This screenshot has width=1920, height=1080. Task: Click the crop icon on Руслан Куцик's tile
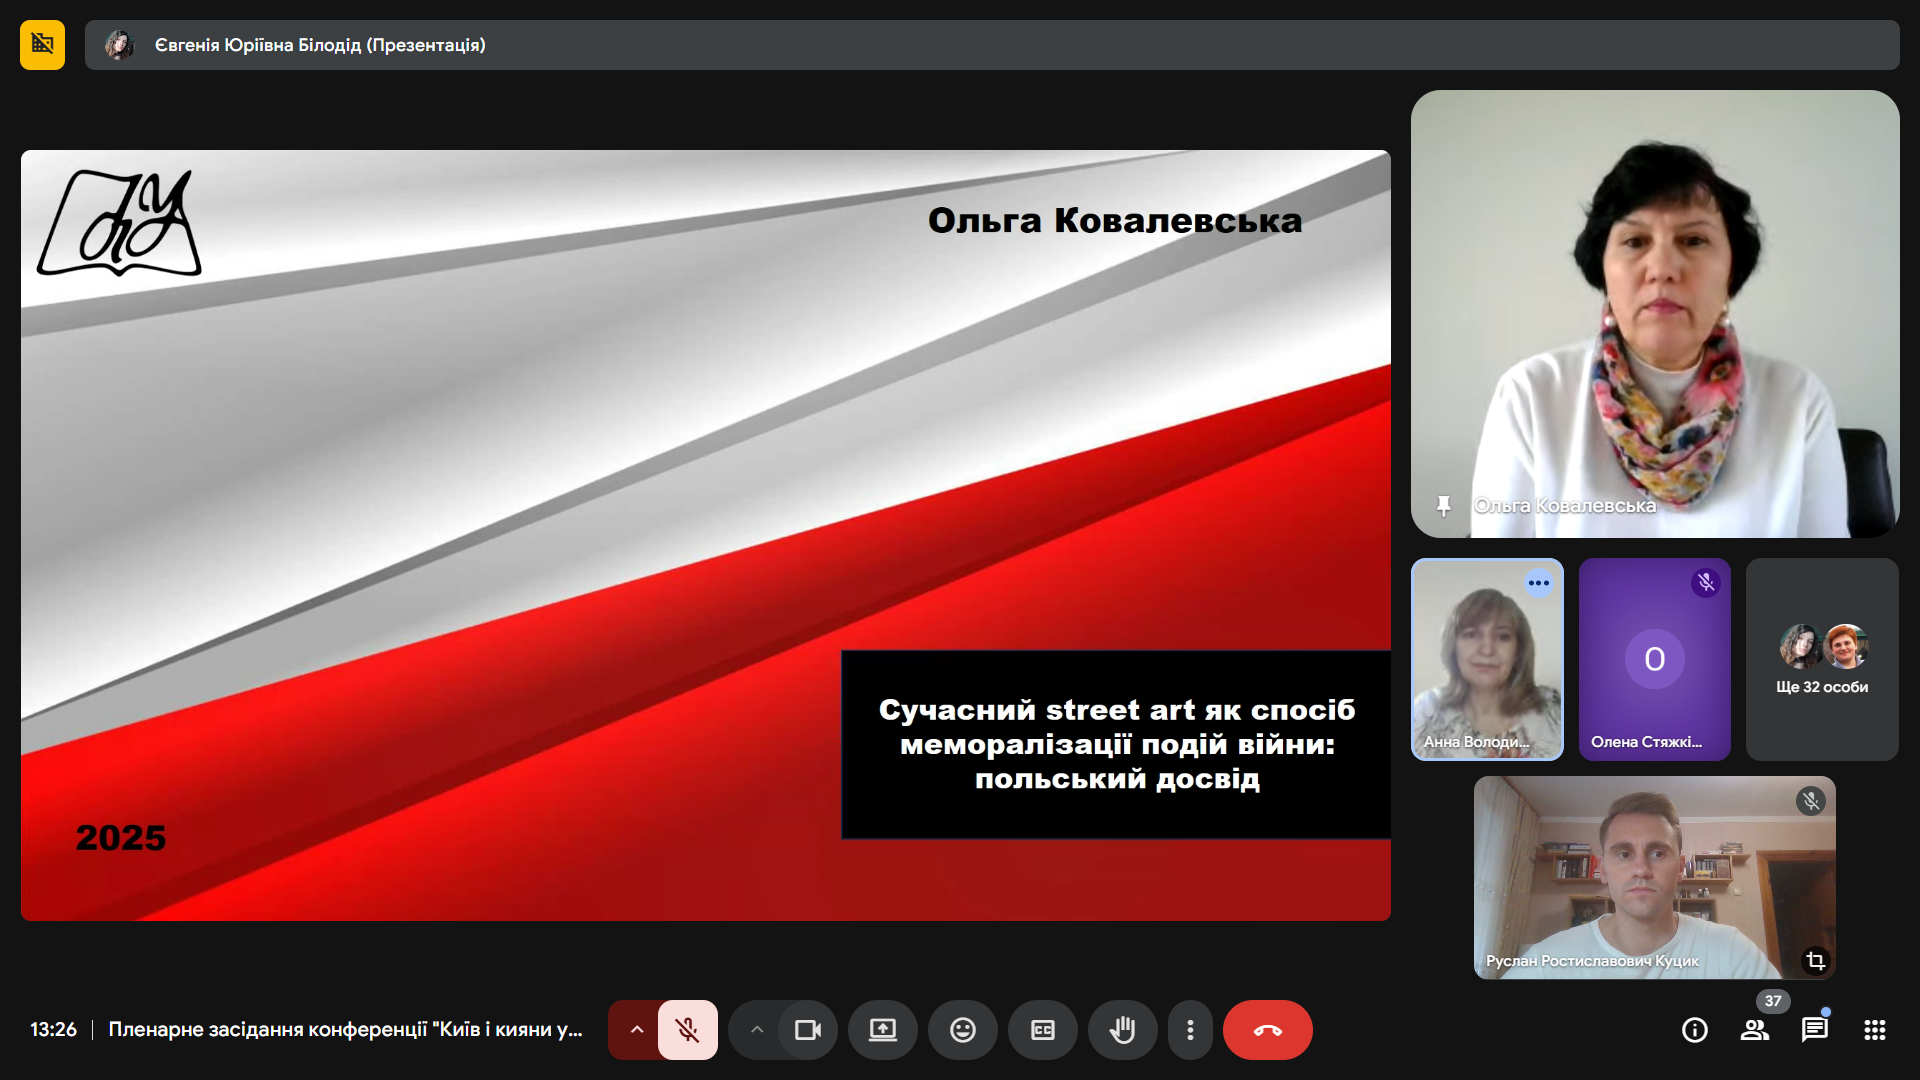click(x=1815, y=961)
